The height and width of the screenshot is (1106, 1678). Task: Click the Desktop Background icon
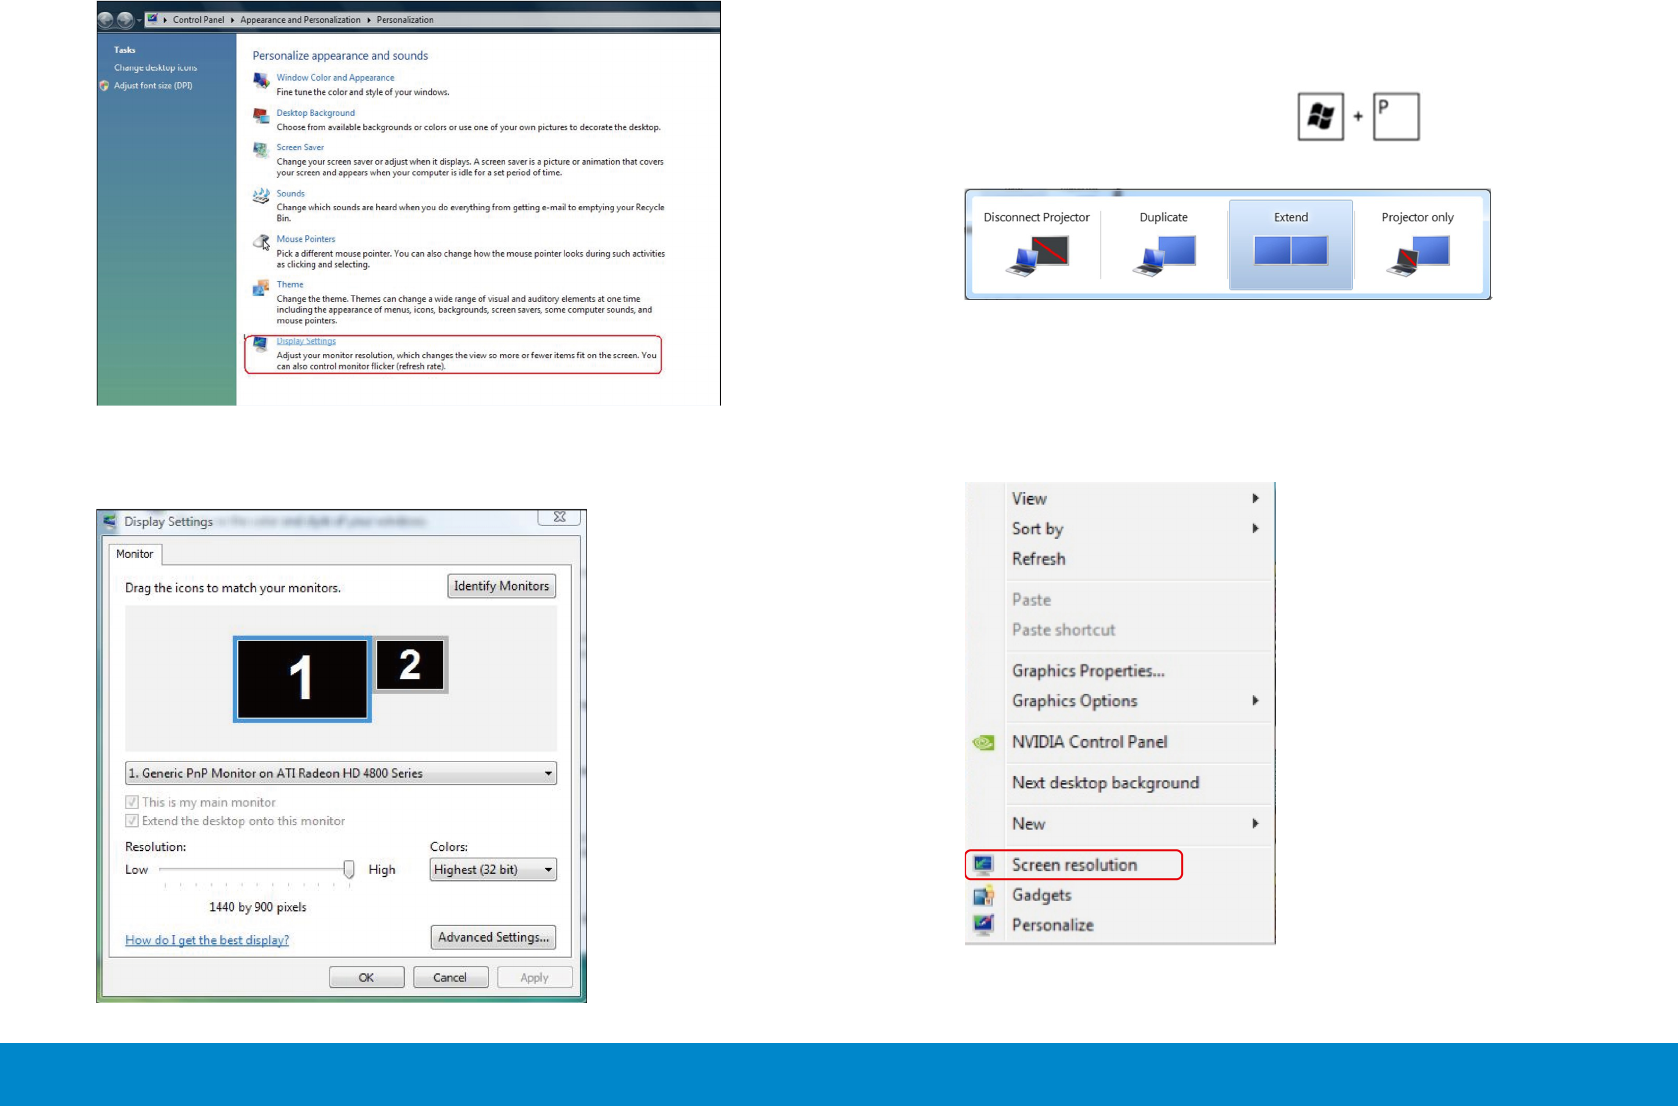261,116
